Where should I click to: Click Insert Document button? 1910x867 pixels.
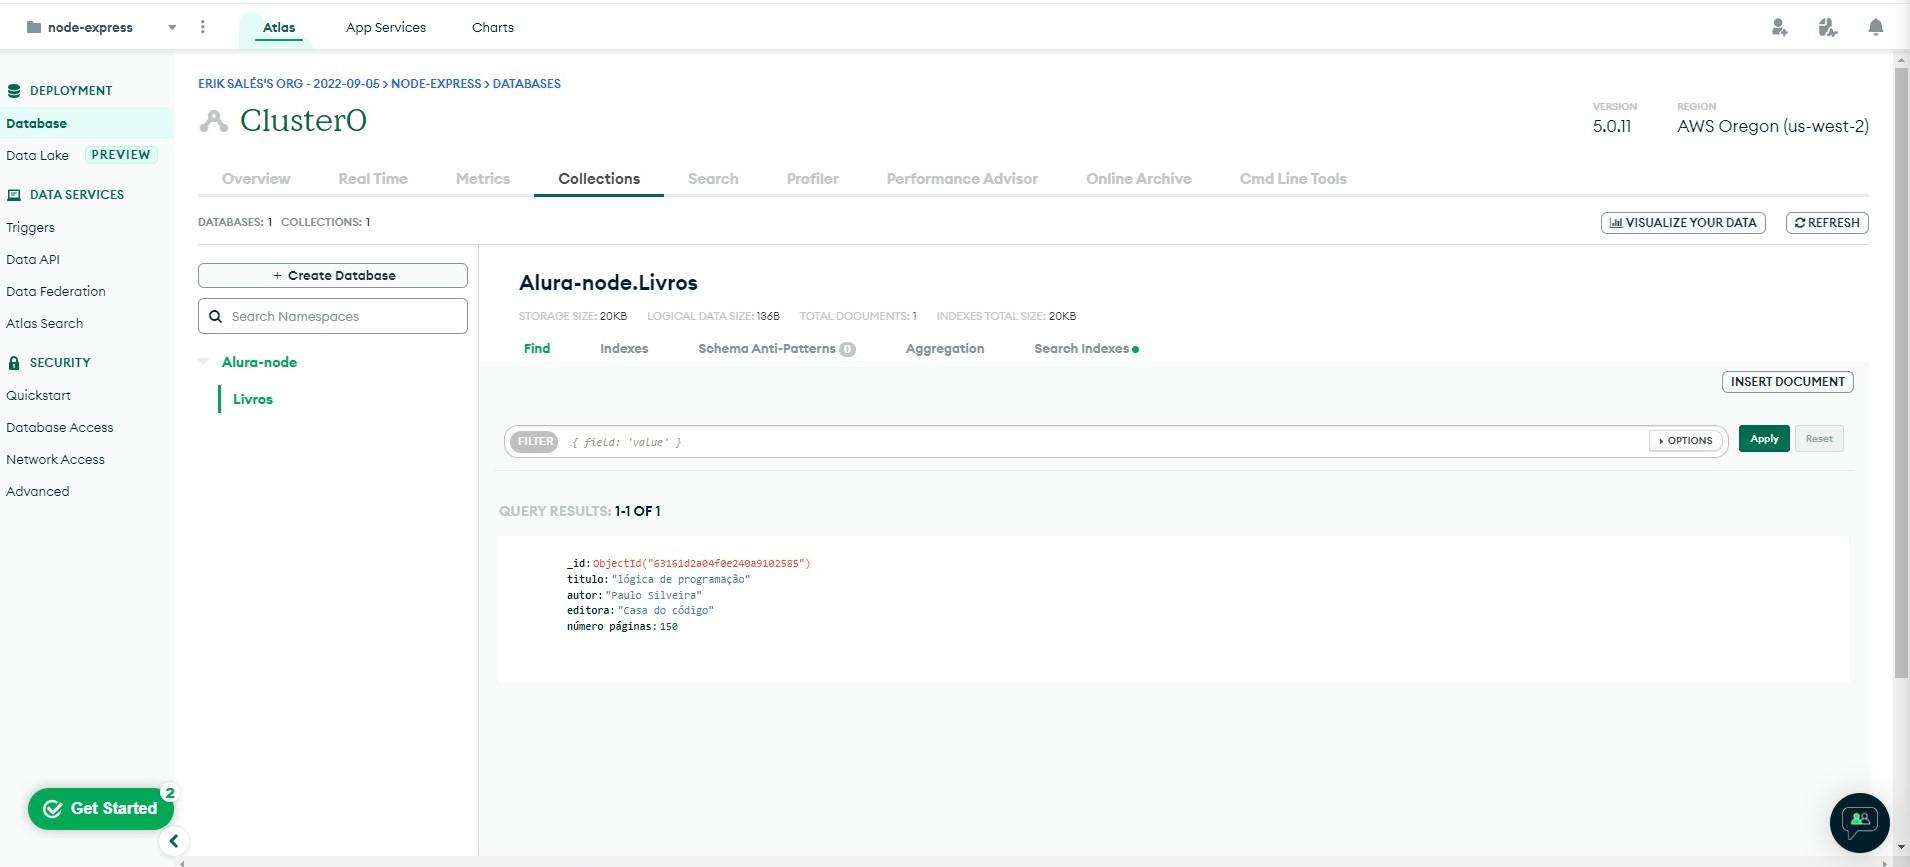coord(1787,382)
